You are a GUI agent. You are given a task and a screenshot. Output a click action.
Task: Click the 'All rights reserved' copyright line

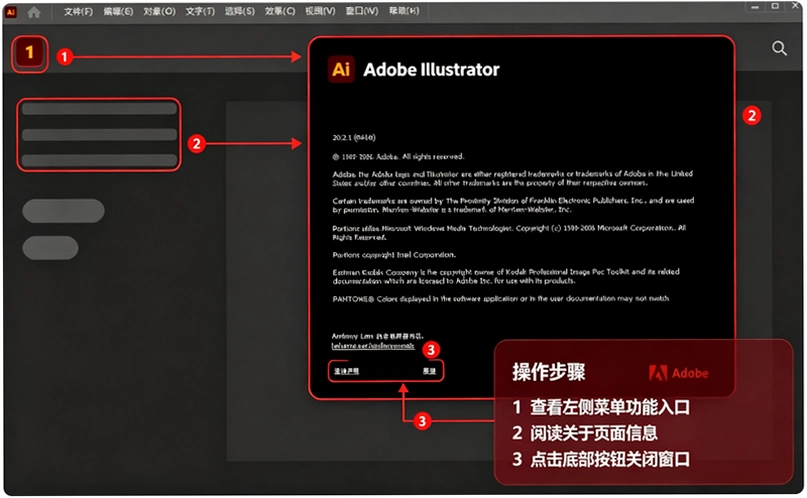point(398,156)
